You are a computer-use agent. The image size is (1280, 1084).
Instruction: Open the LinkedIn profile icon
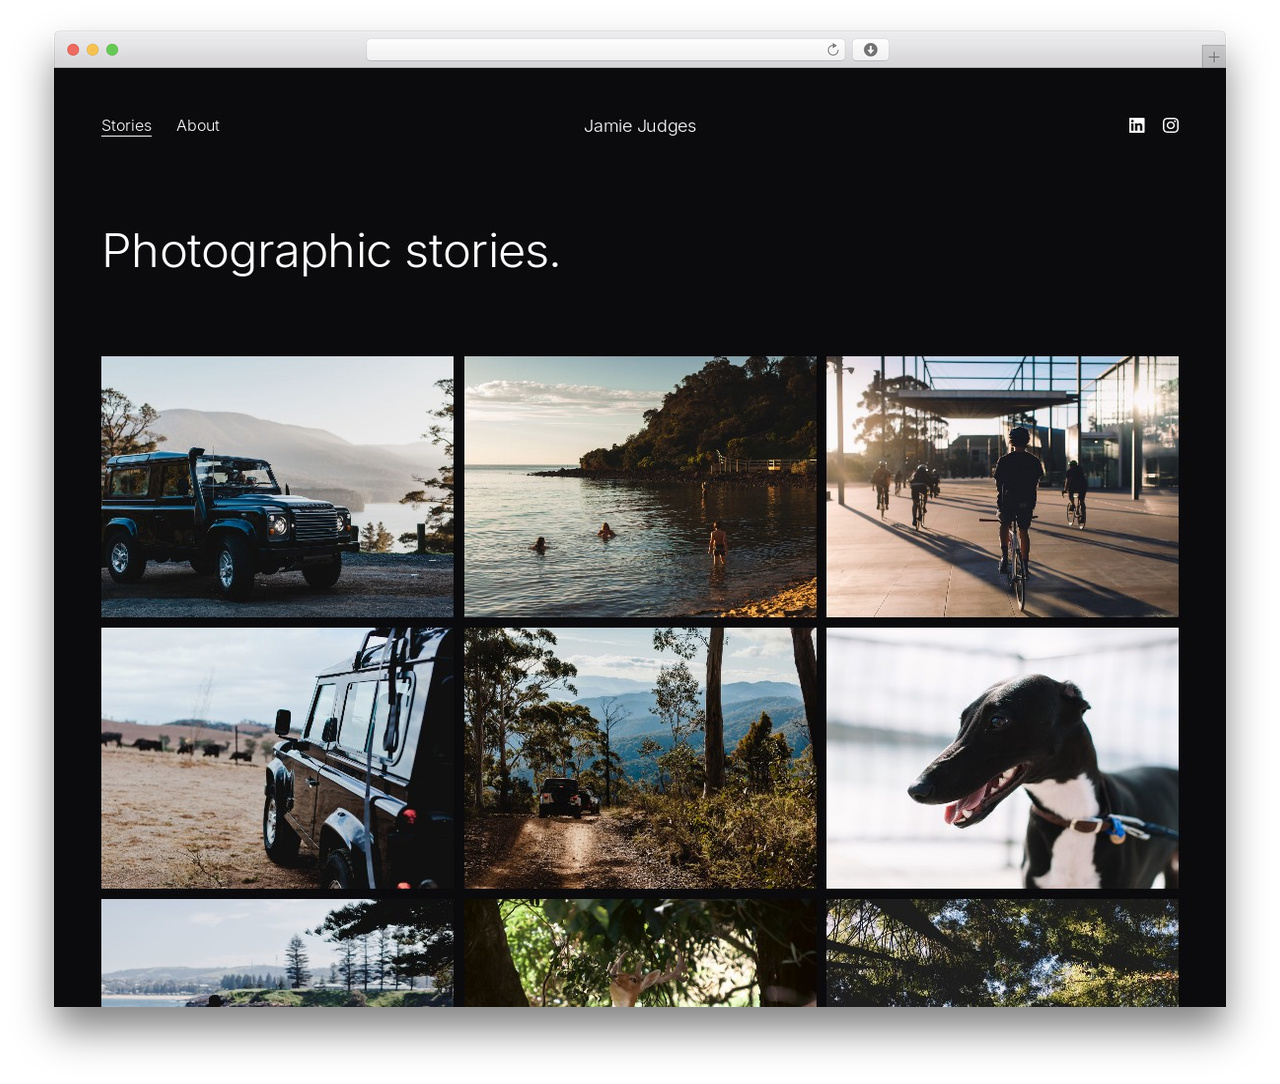coord(1137,125)
